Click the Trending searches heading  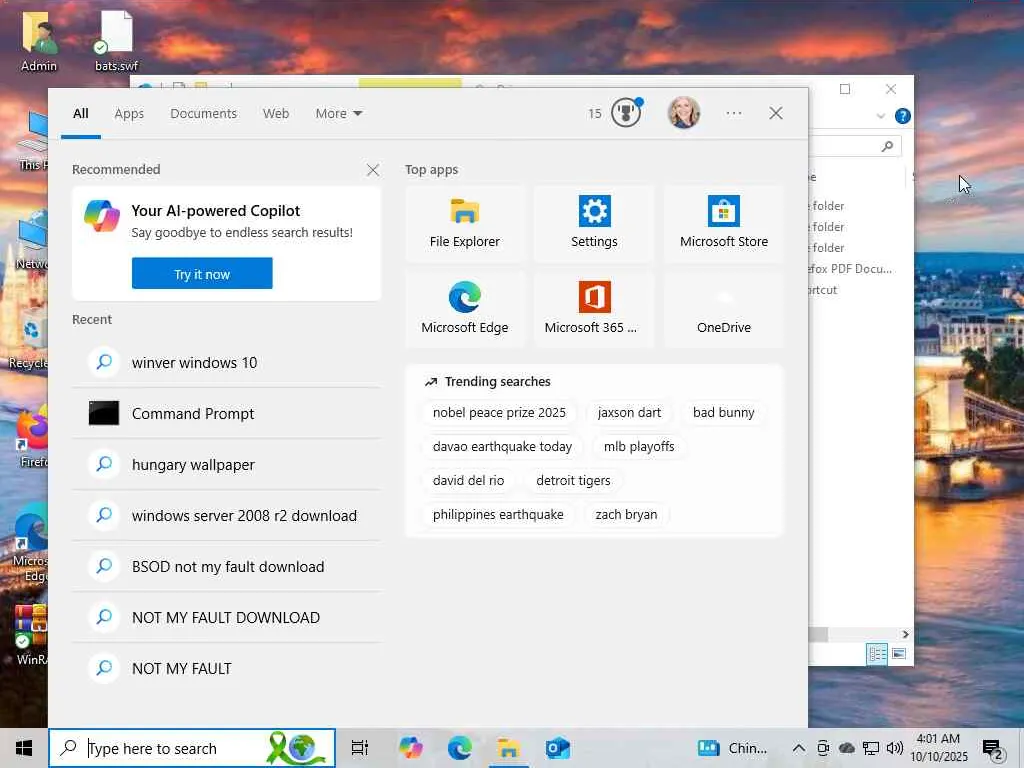(x=498, y=381)
